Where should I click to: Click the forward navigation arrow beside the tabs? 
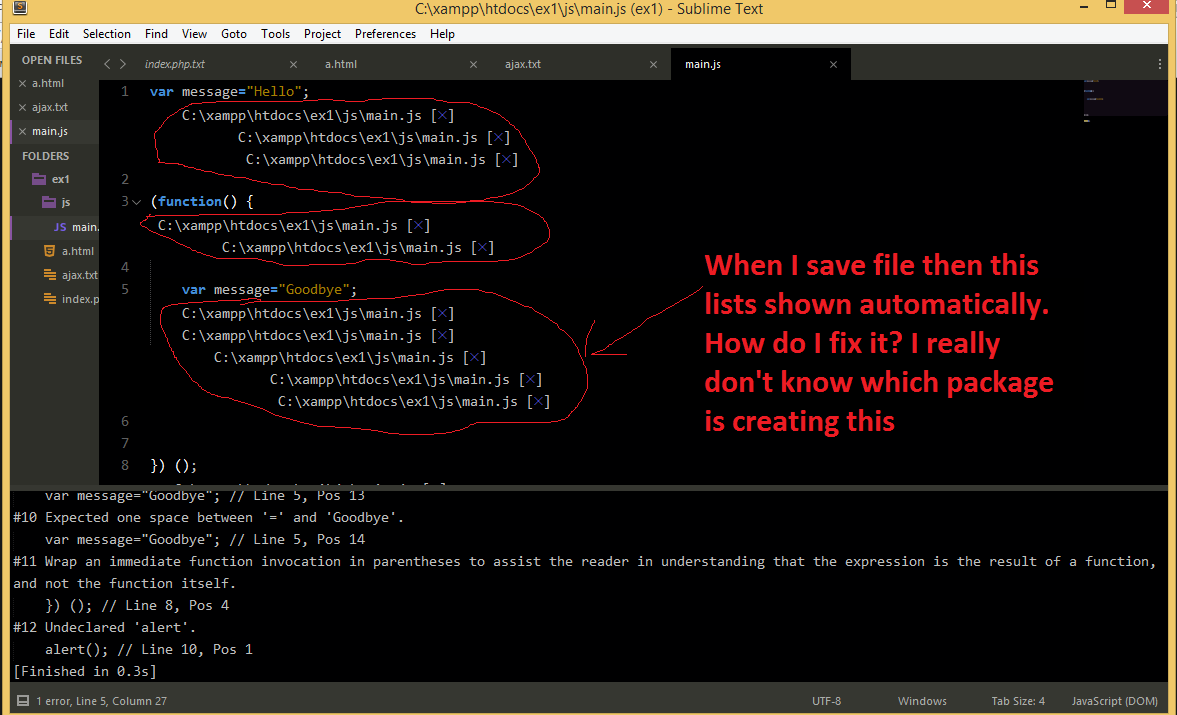point(123,64)
